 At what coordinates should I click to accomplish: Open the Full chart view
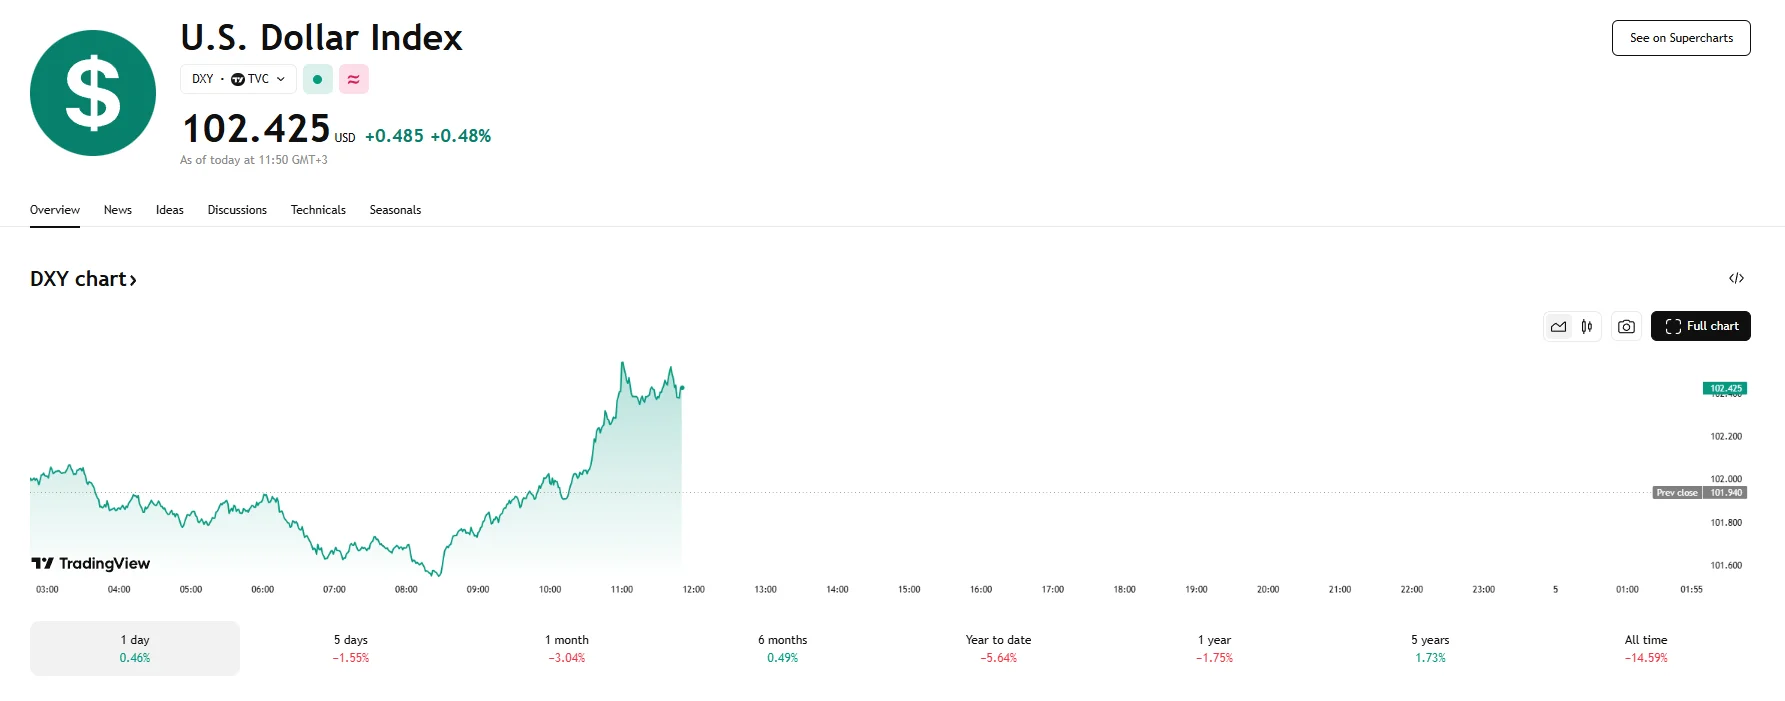[x=1700, y=327]
